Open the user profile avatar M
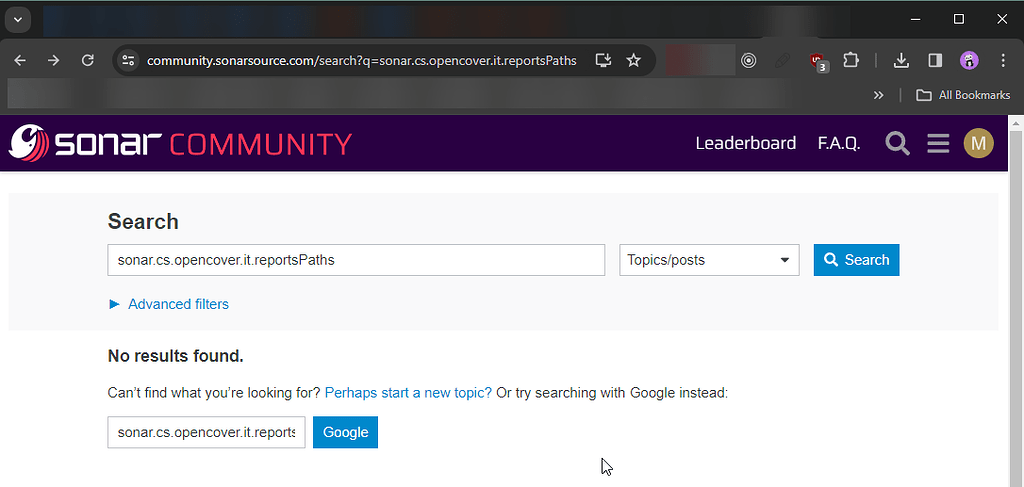Screen dimensions: 1024x487 (978, 144)
